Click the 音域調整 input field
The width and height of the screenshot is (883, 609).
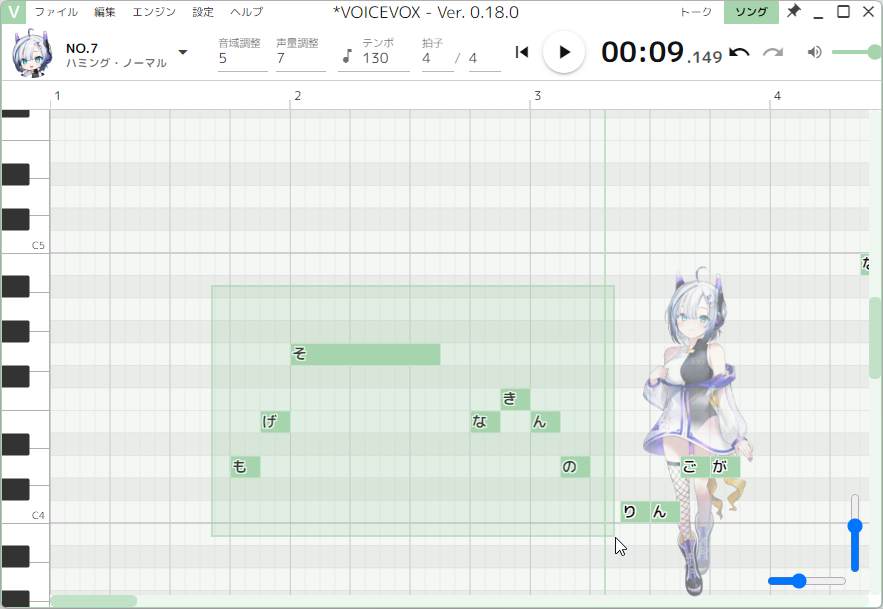242,59
